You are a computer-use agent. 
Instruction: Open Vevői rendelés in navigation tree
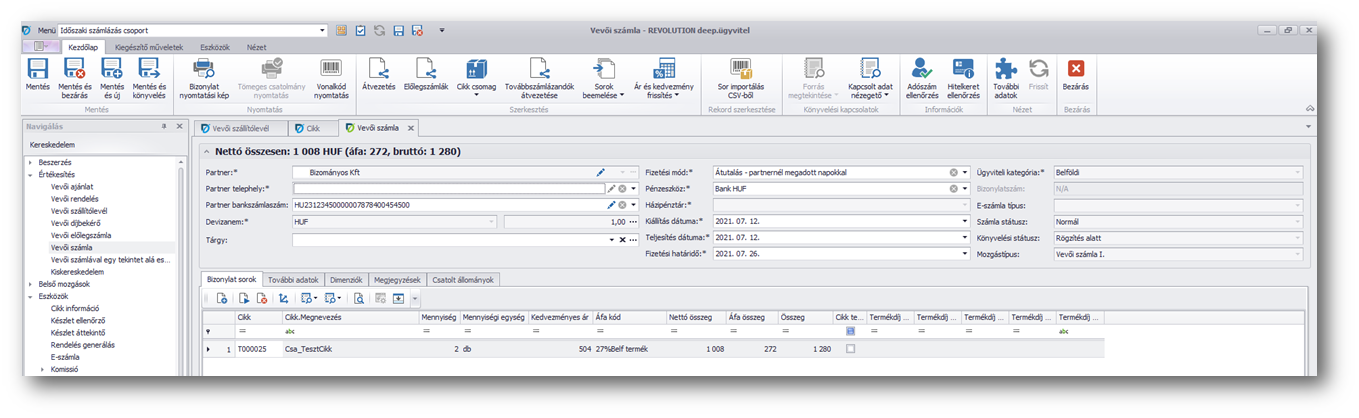pyautogui.click(x=74, y=198)
